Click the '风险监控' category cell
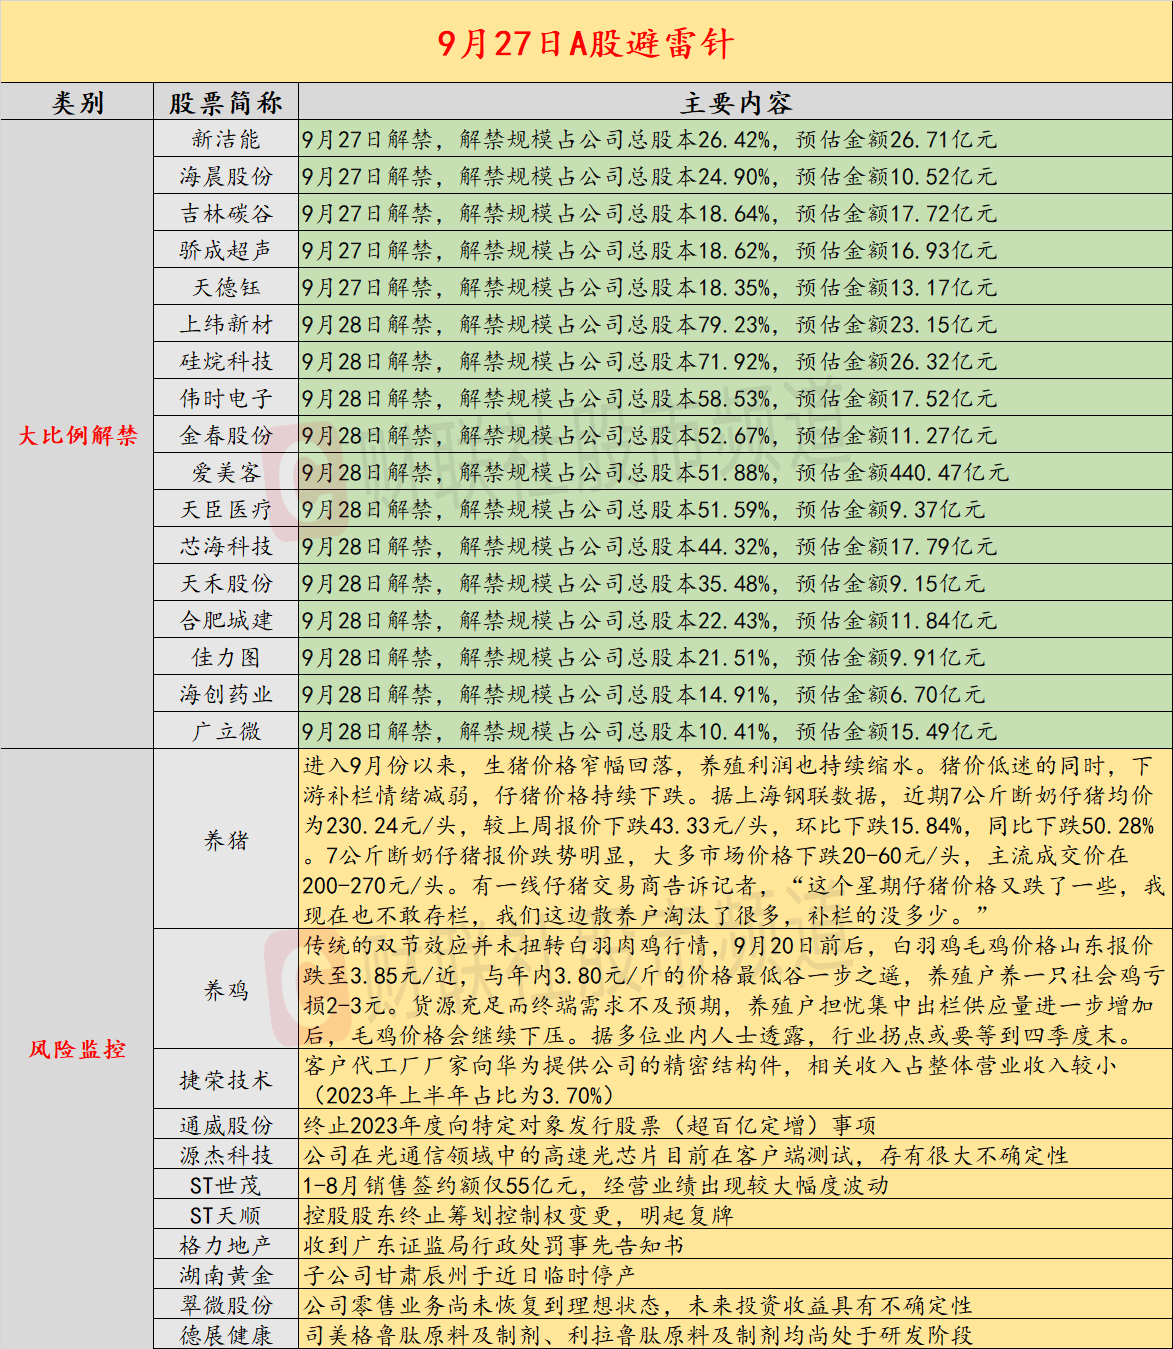 pos(77,1049)
